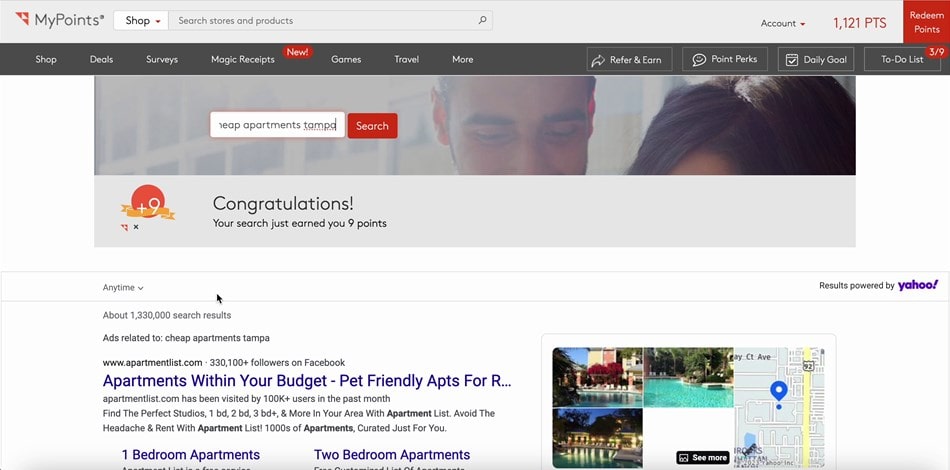Open the 1 Bedroom Apartments link
Viewport: 950px width, 470px height.
click(191, 455)
